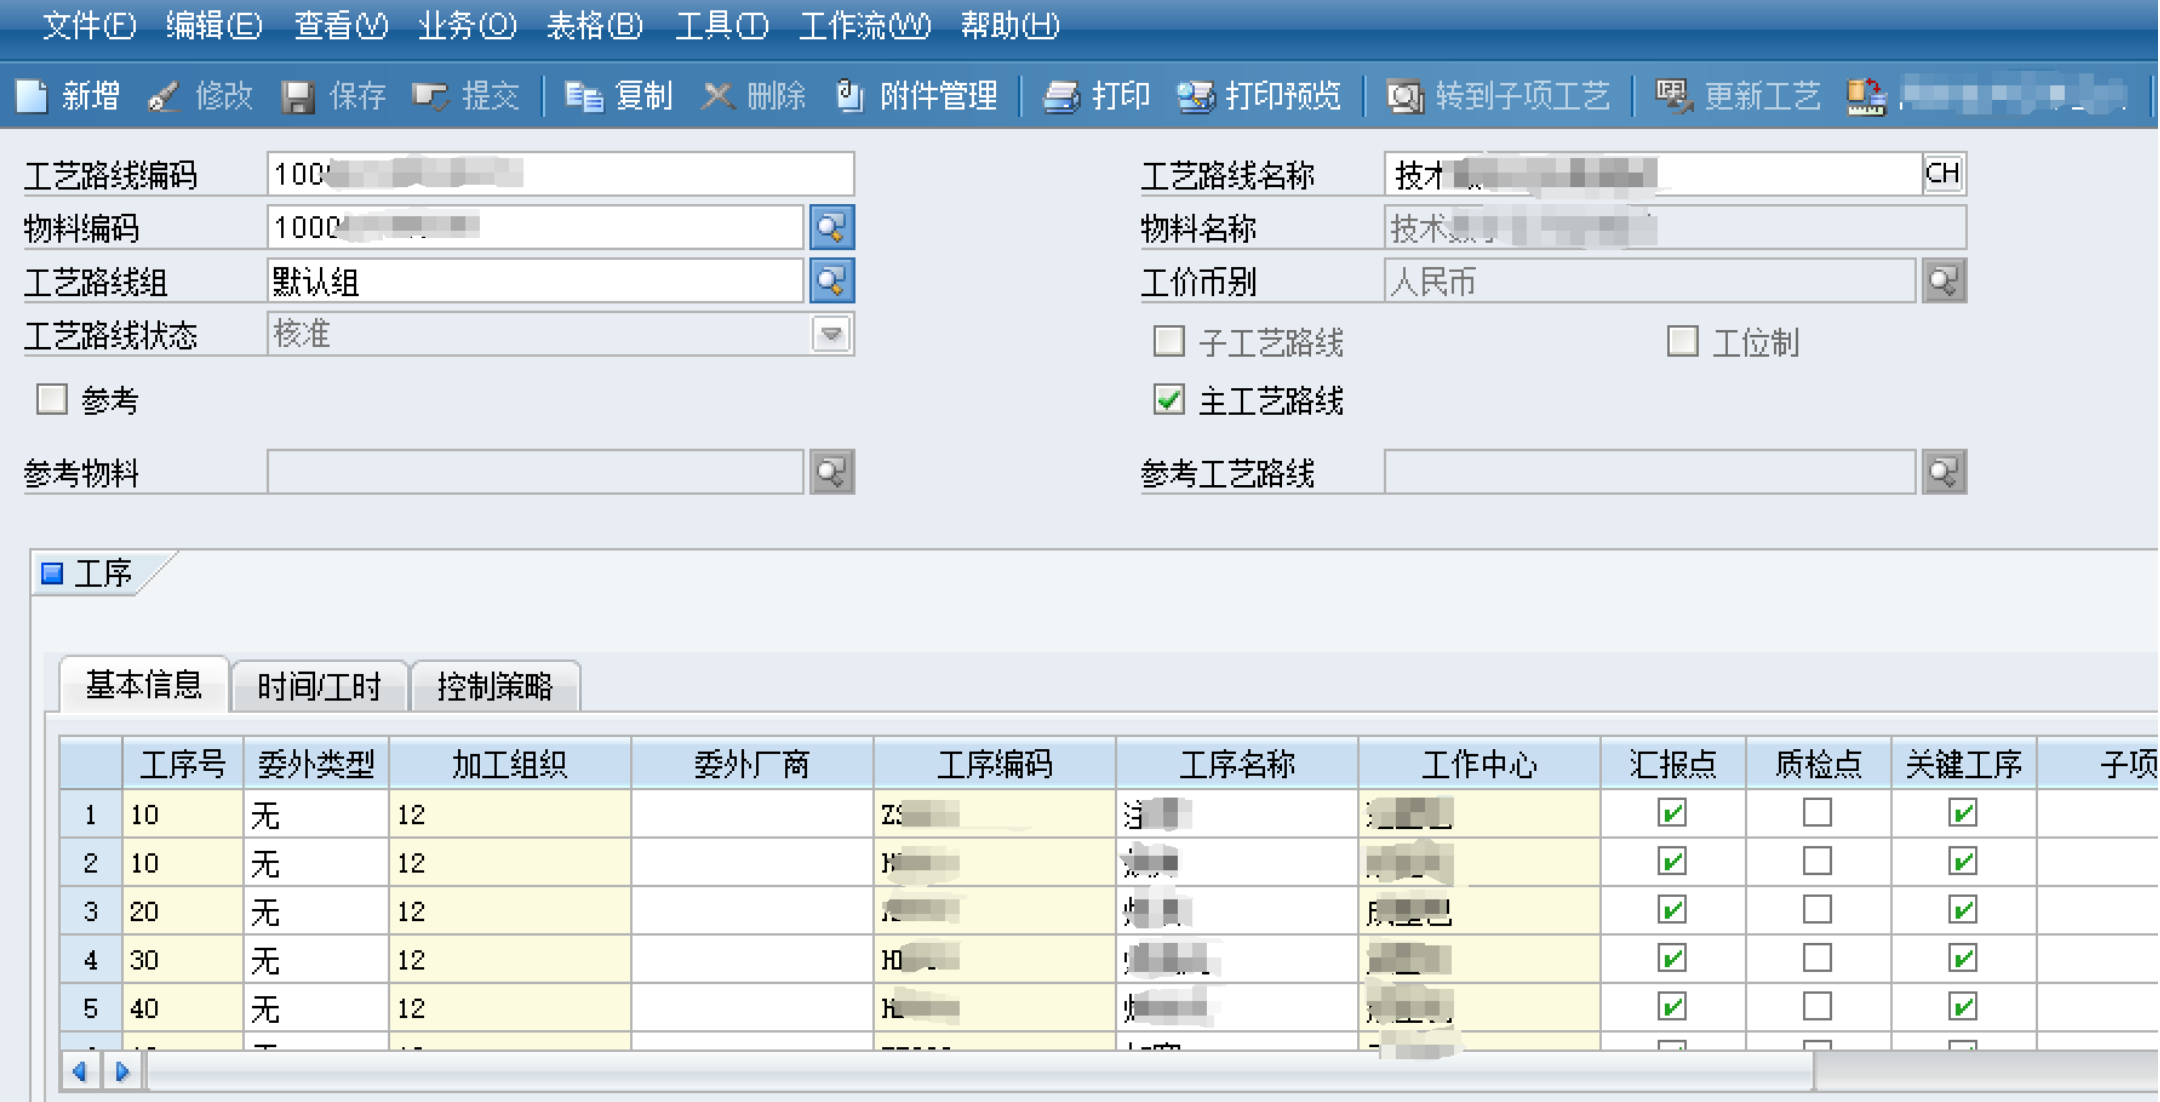Image resolution: width=2160 pixels, height=1102 pixels.
Task: Enable the 子工艺路线 checkbox
Action: pyautogui.click(x=1168, y=342)
